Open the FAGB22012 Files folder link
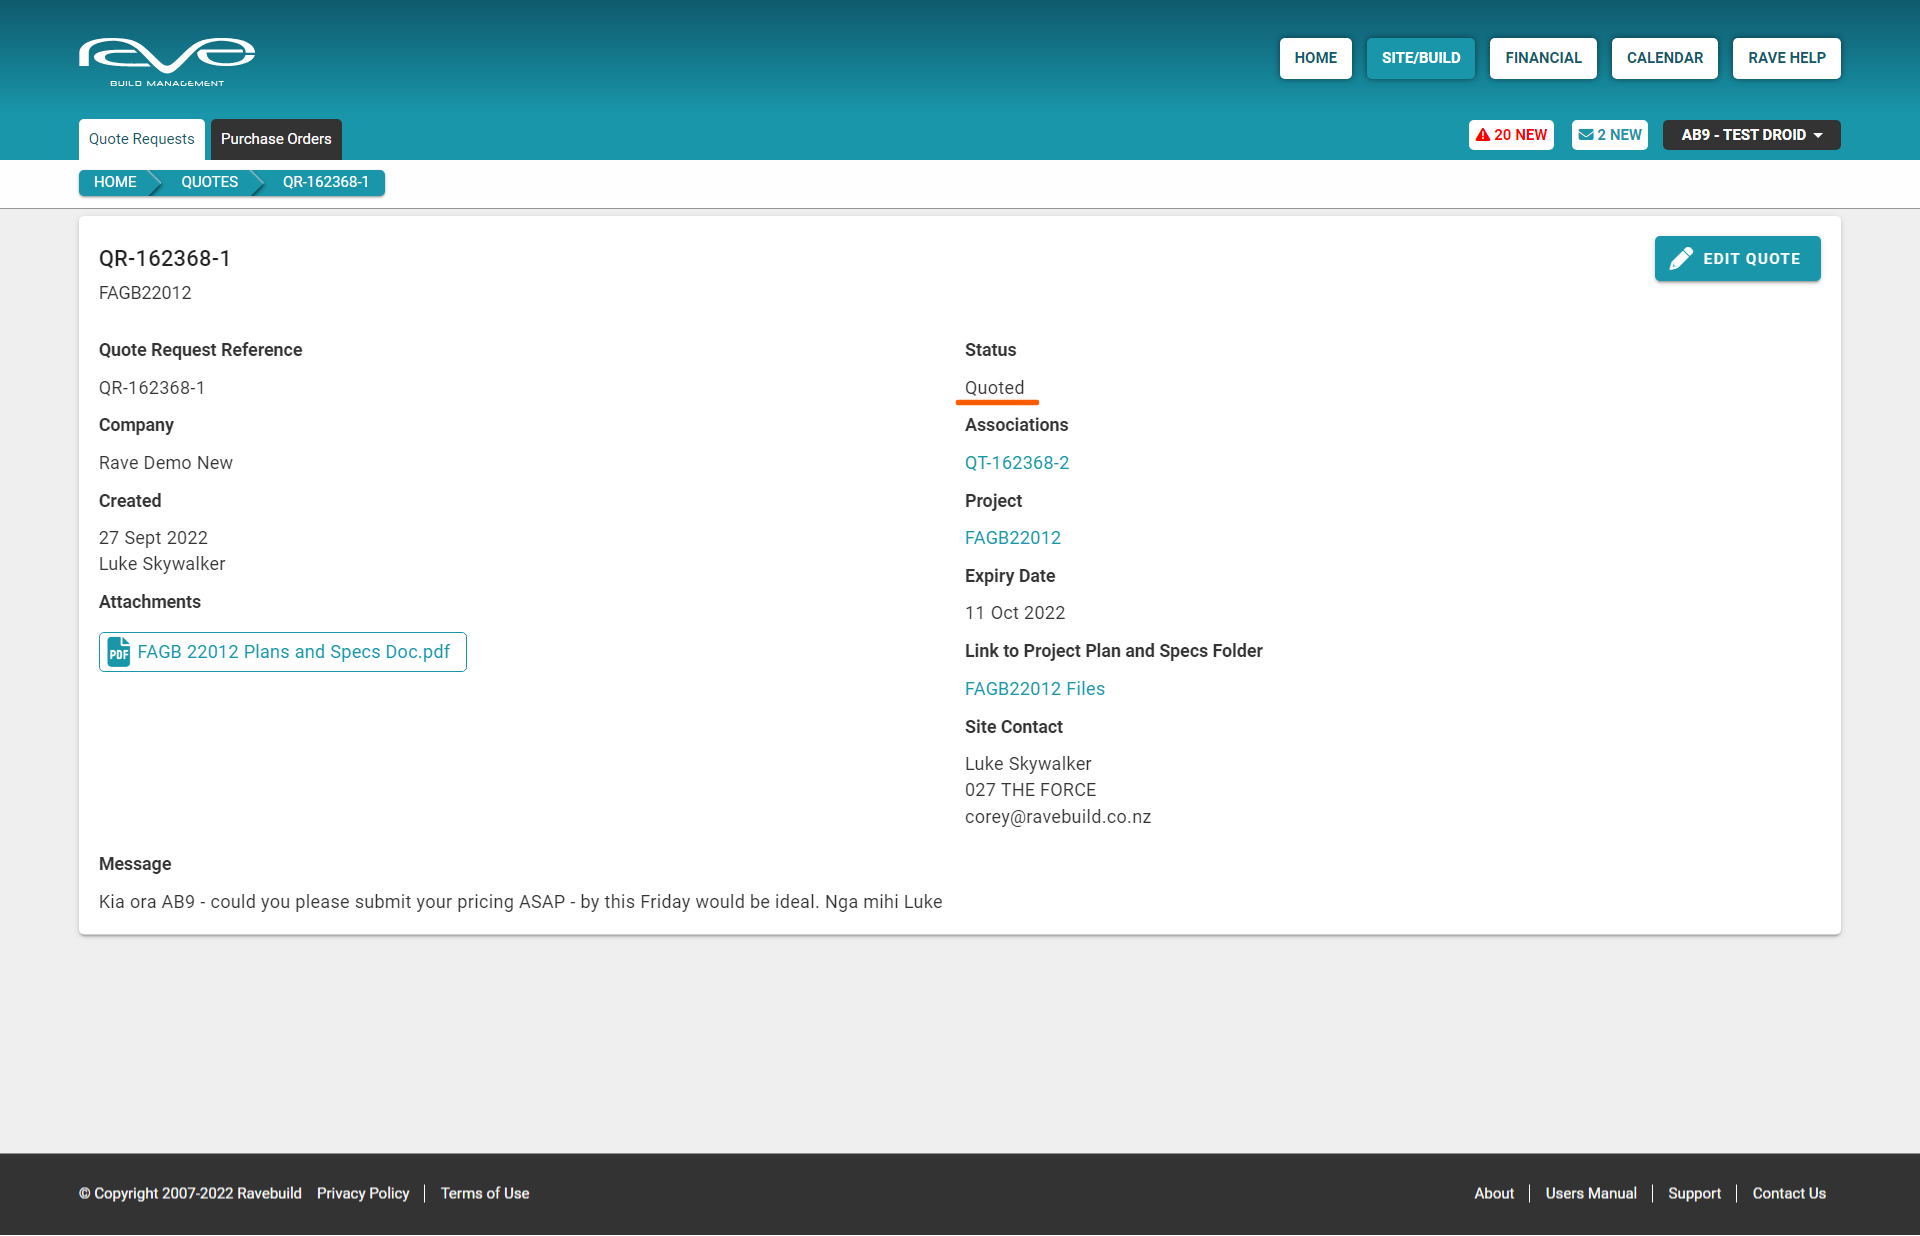The height and width of the screenshot is (1236, 1920). pos(1034,689)
